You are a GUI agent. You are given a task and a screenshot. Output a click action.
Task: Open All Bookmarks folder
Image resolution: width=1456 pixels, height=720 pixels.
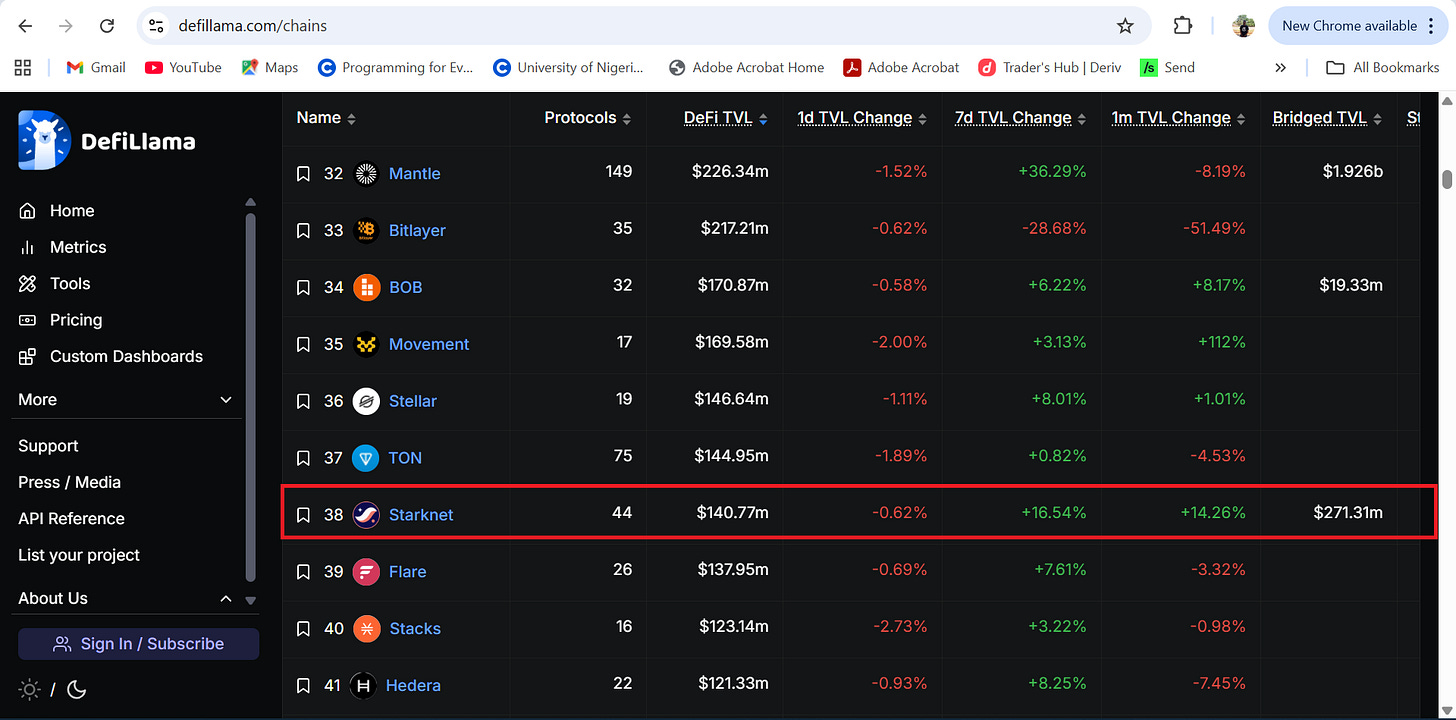[1383, 68]
